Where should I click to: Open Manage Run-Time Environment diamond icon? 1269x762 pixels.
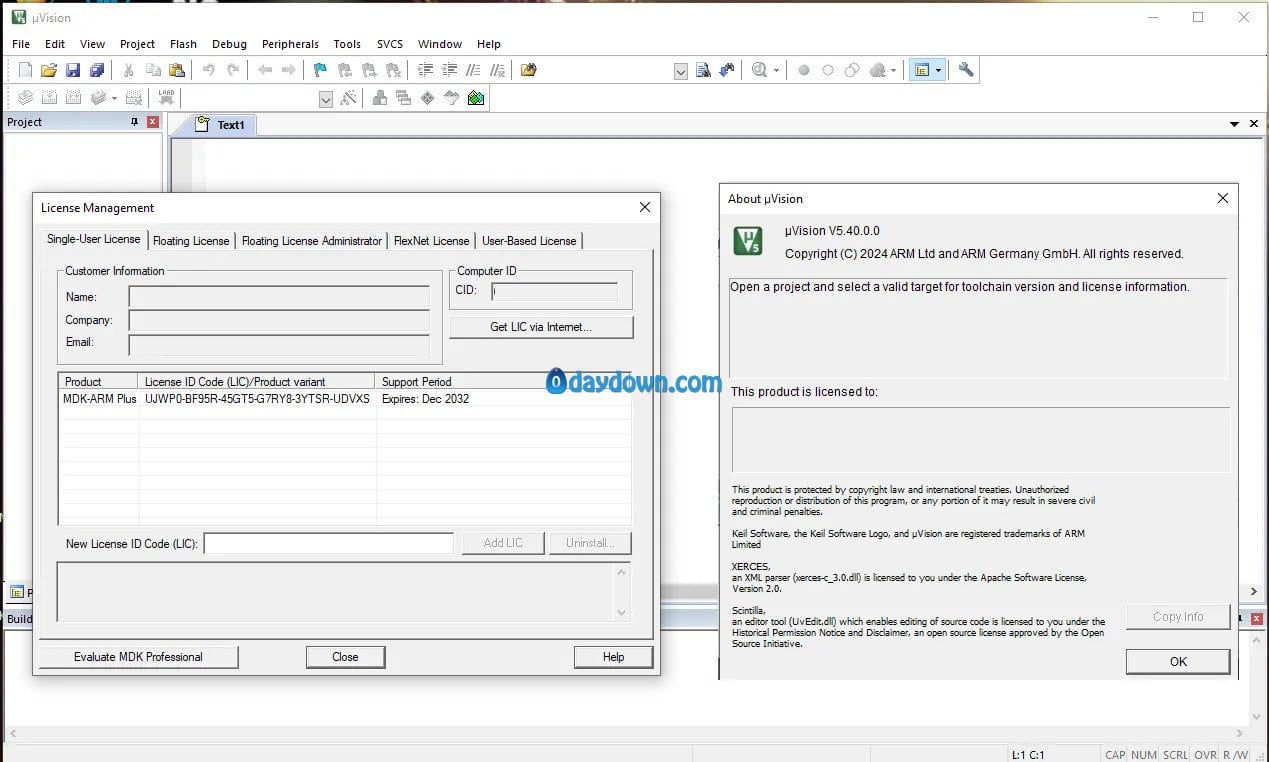coord(428,98)
